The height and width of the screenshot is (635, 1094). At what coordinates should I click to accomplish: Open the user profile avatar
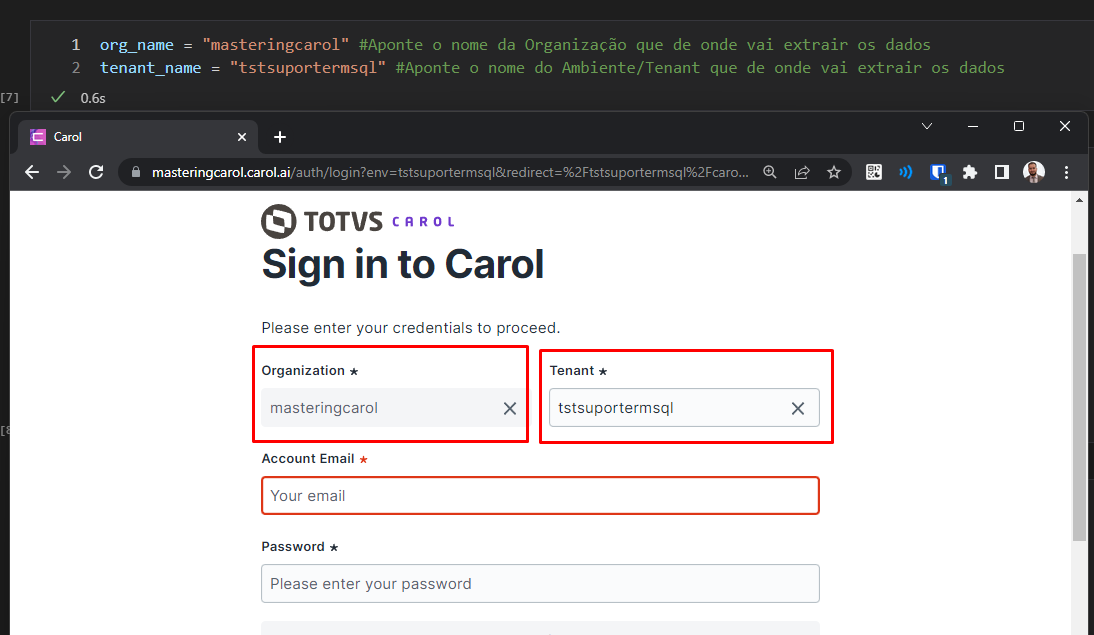point(1034,172)
